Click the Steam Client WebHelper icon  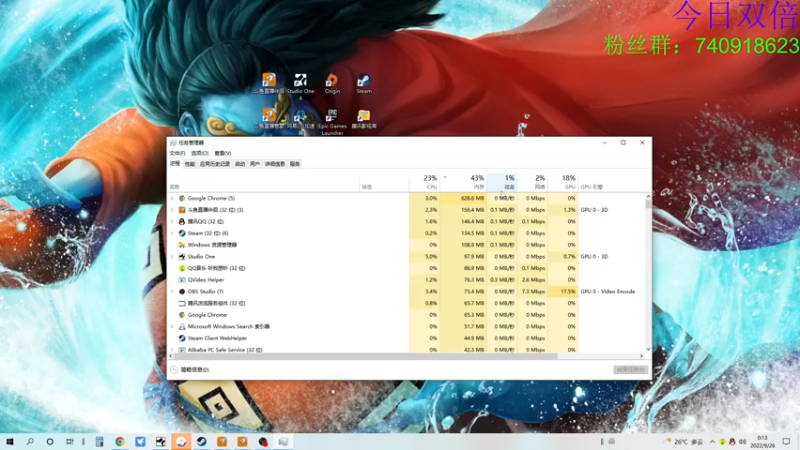point(182,338)
